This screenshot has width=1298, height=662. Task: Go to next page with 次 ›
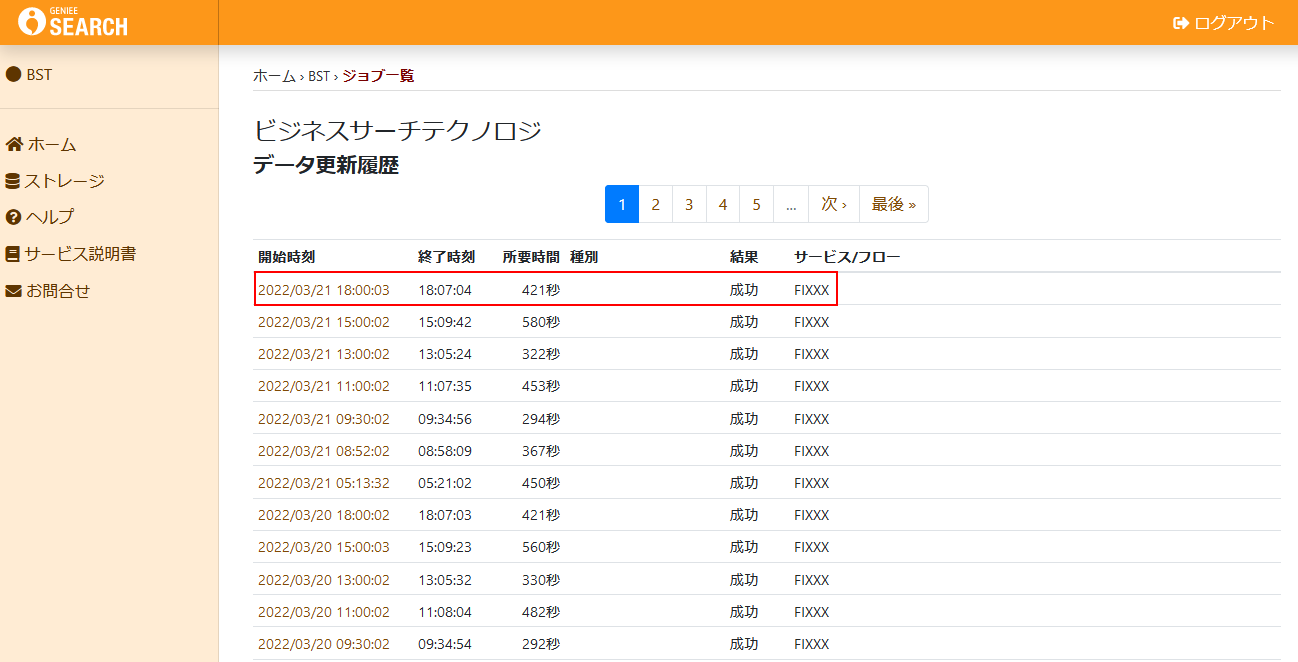834,204
